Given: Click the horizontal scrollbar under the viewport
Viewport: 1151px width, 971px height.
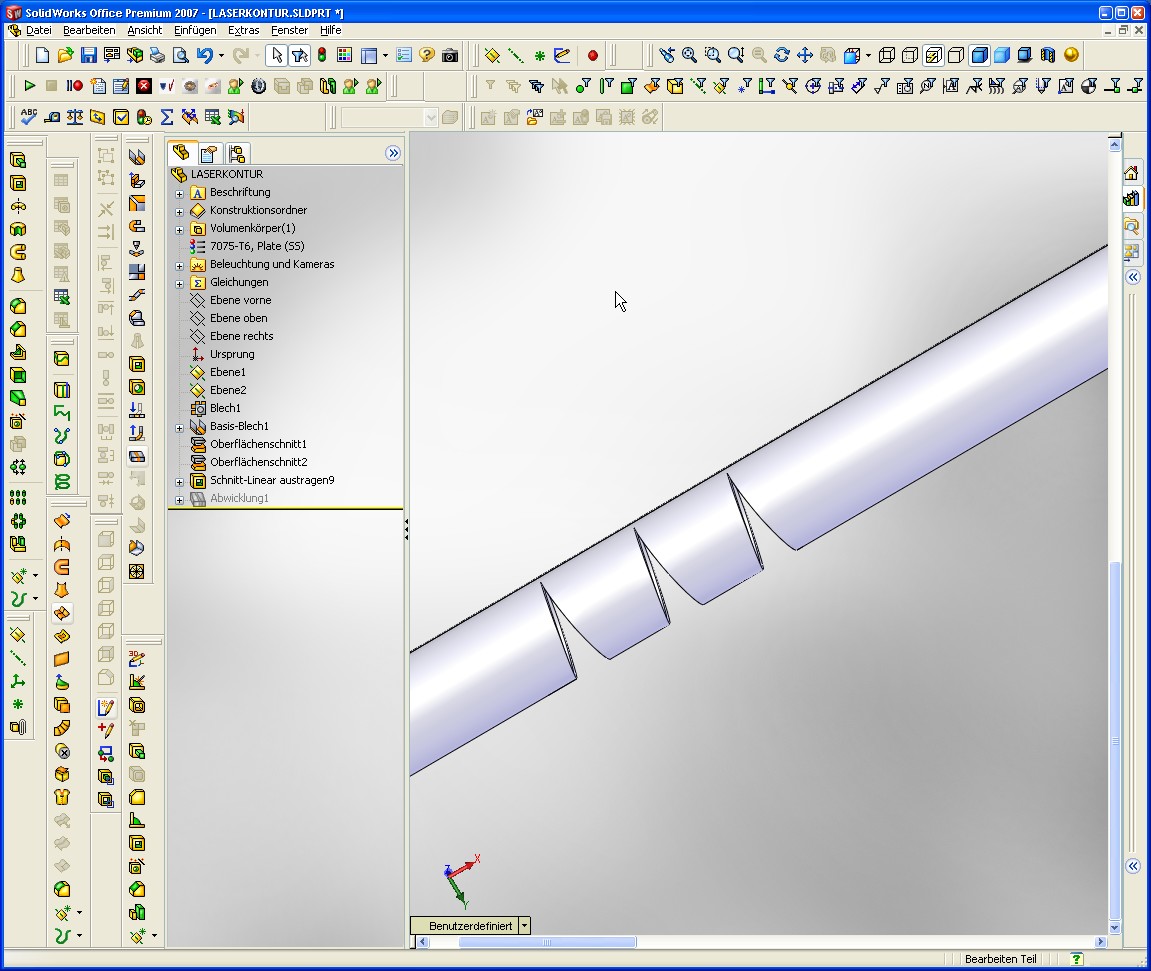Looking at the screenshot, I should [547, 942].
